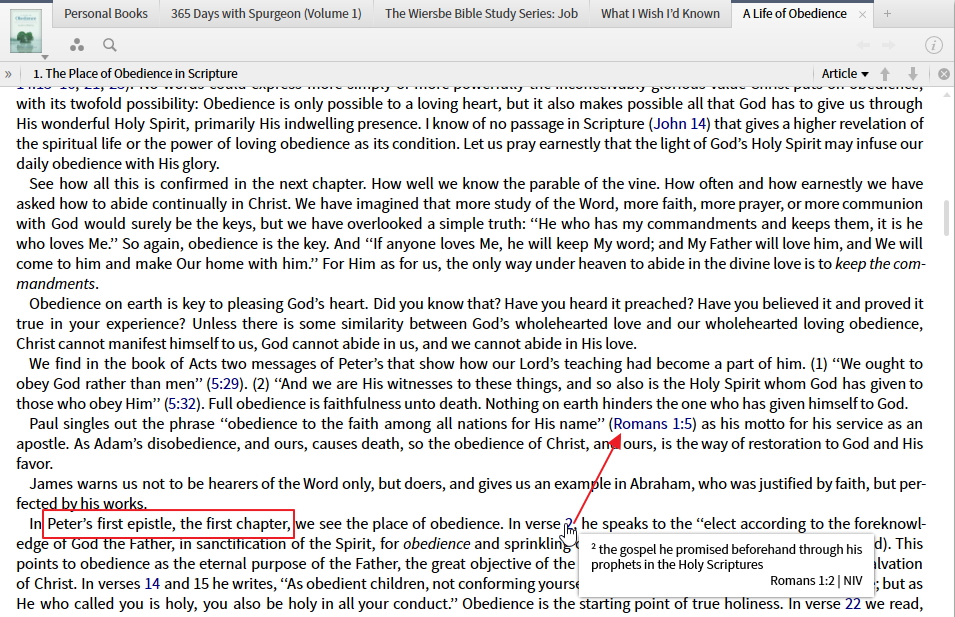Switch to 365 Days with Spurgeon tab
This screenshot has height=617, width=955.
[x=266, y=13]
